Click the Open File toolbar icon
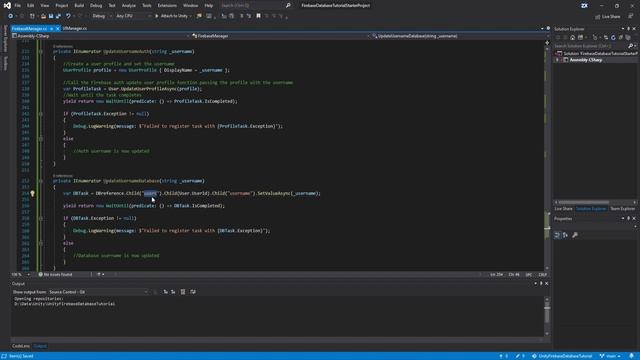This screenshot has height=360, width=640. point(43,16)
